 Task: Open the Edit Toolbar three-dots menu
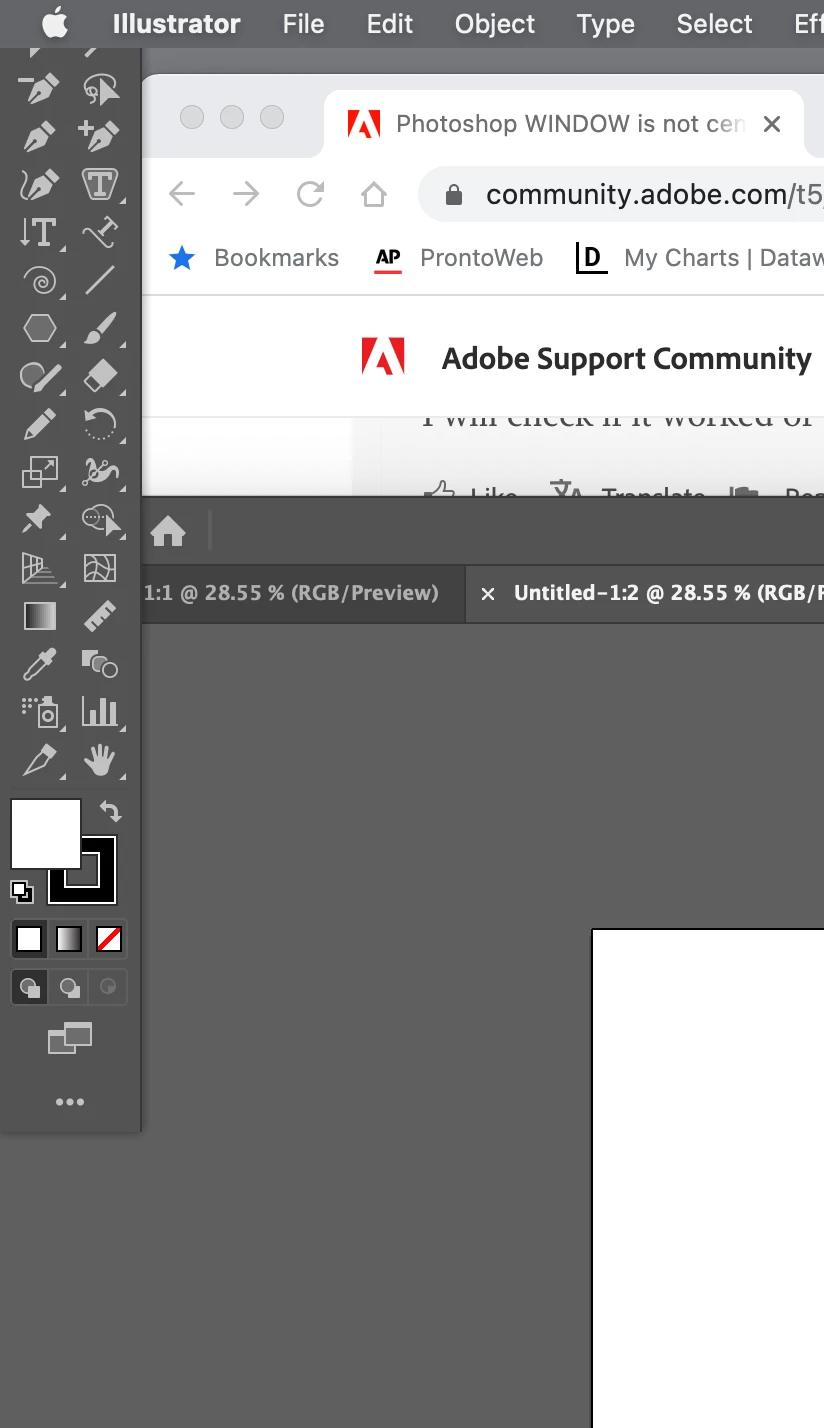(x=70, y=1102)
